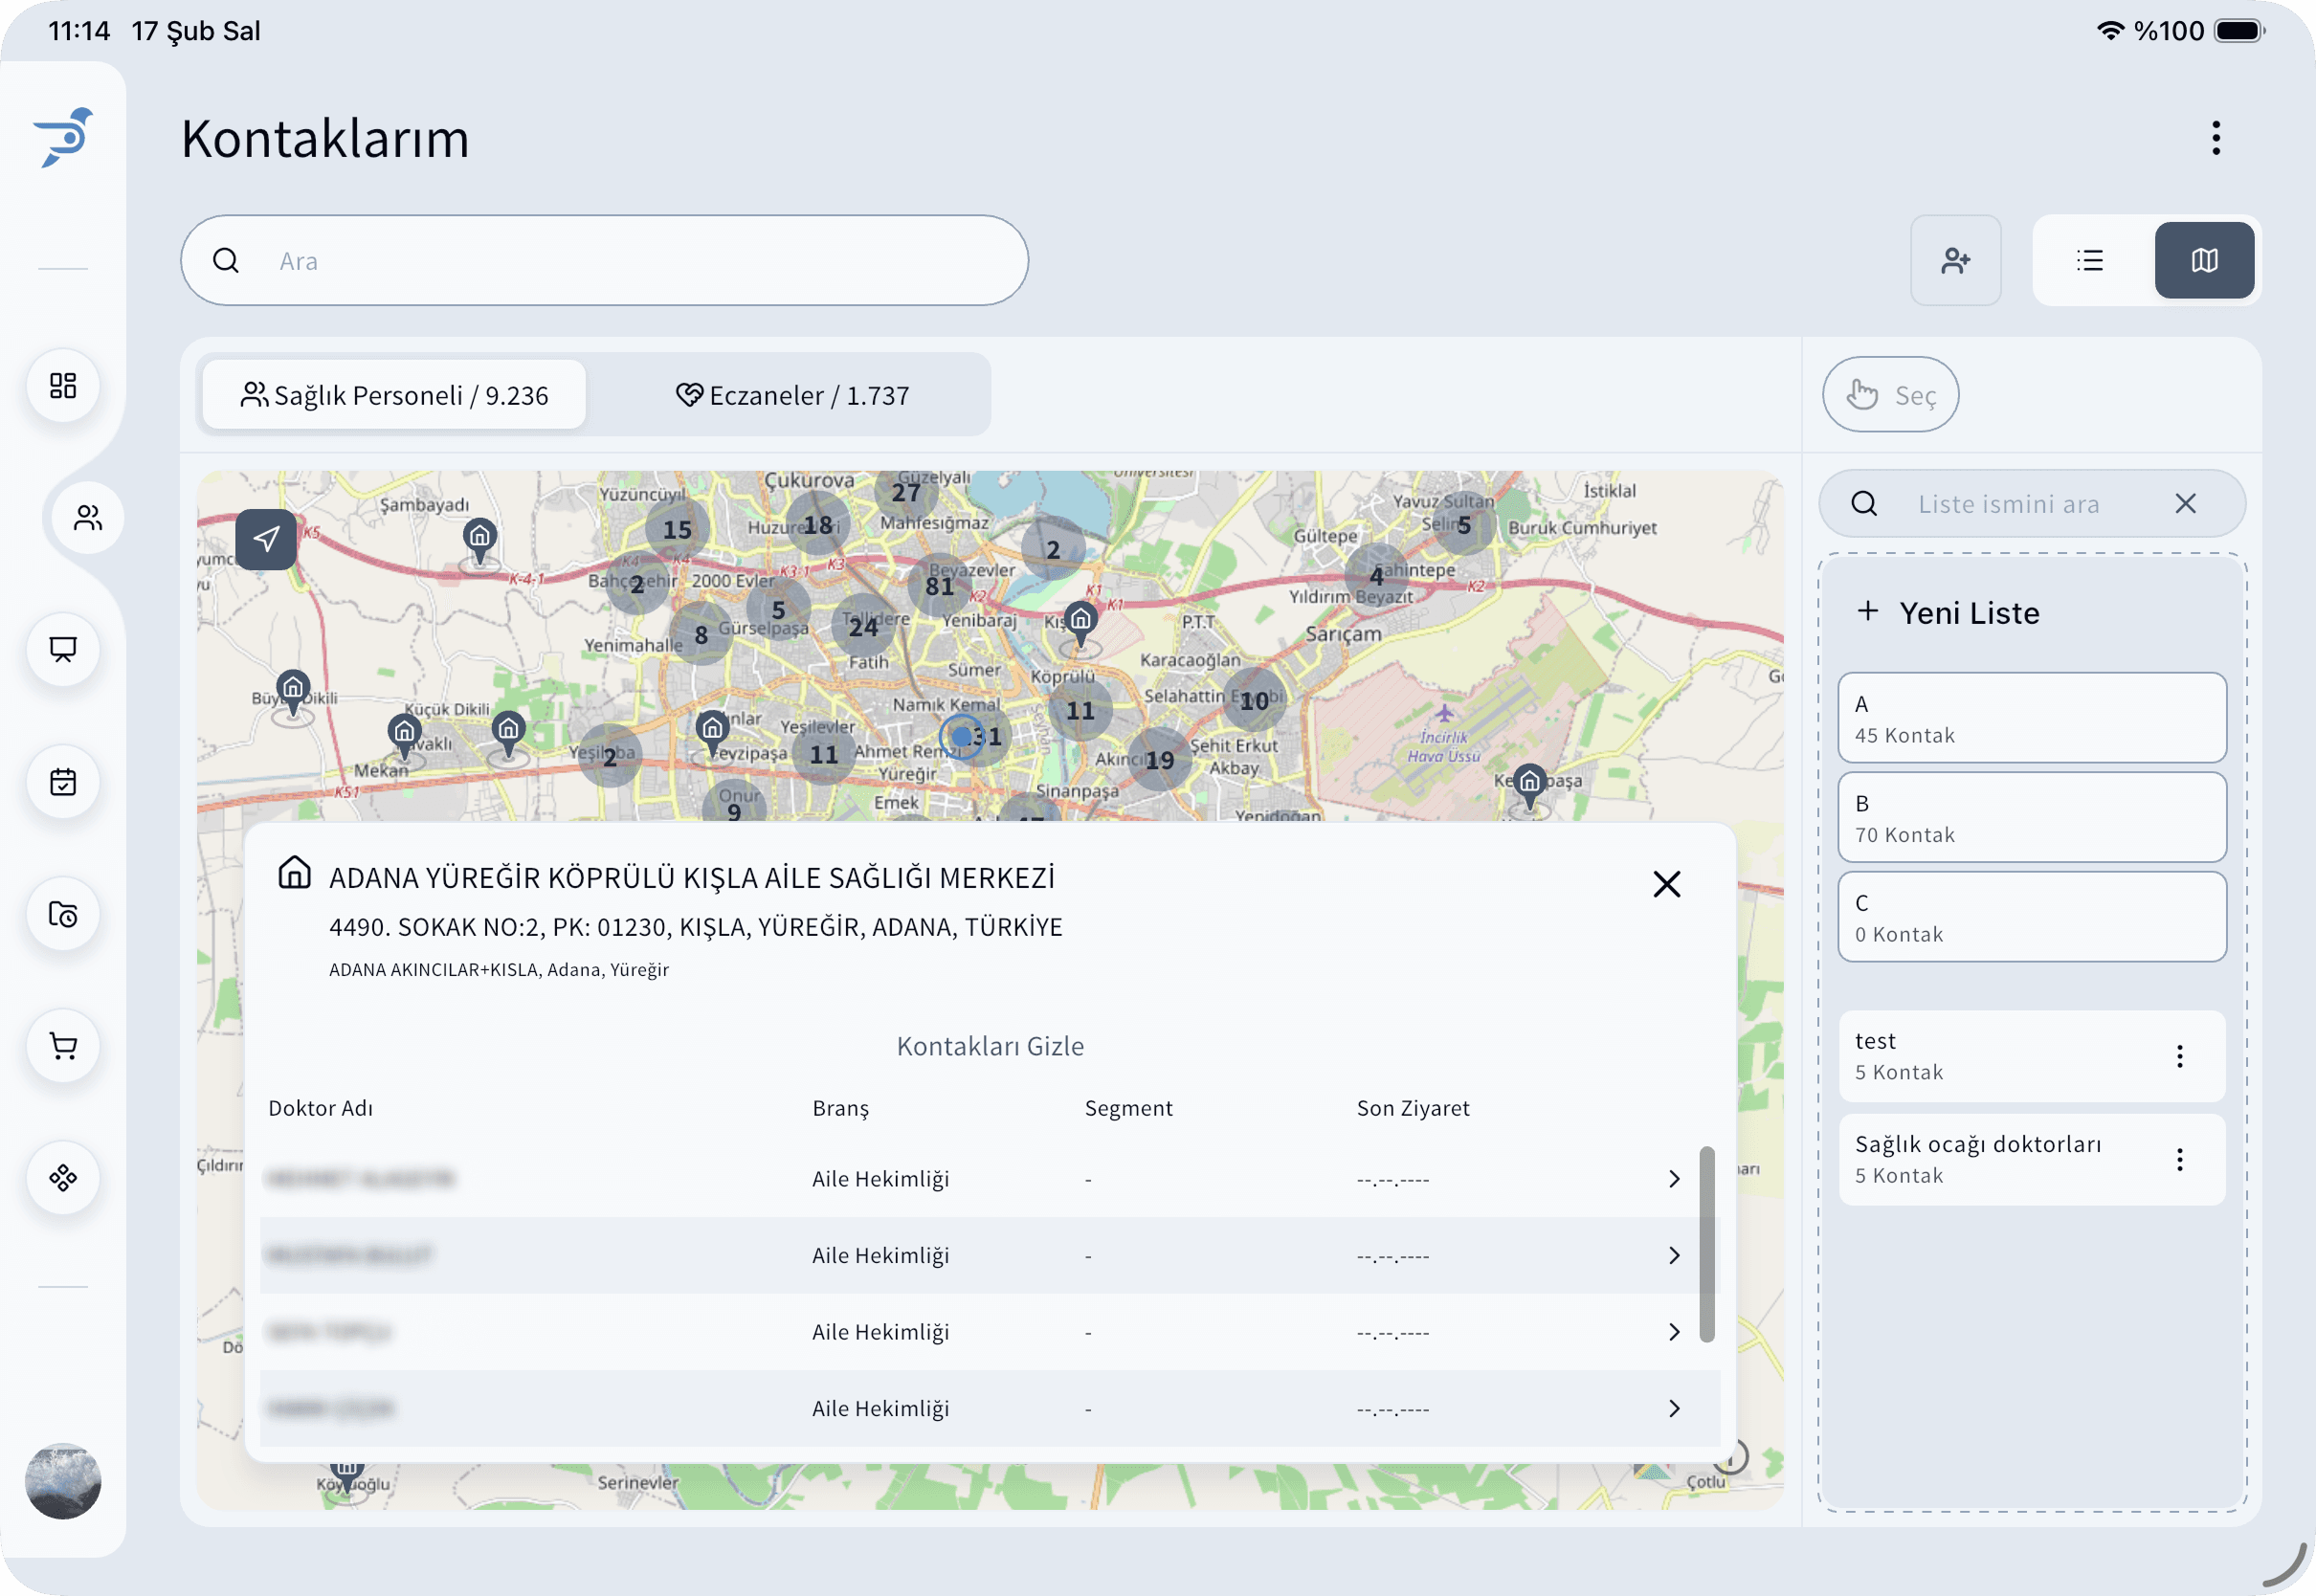The image size is (2316, 1596).
Task: Open the presentation board icon in sidebar
Action: (x=63, y=650)
